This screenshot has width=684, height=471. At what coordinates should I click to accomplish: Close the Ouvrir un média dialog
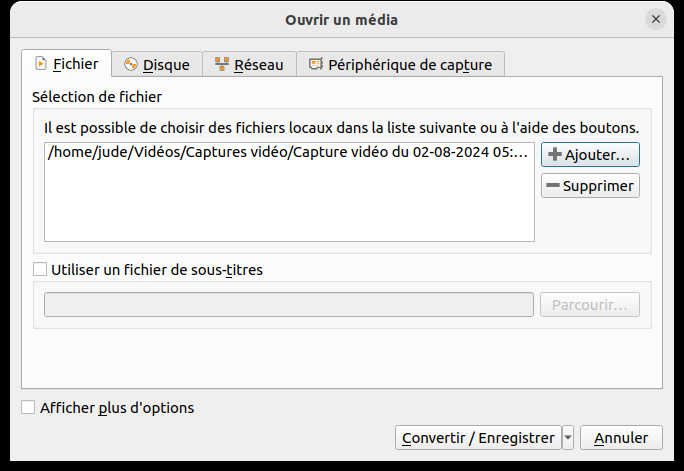(x=656, y=19)
